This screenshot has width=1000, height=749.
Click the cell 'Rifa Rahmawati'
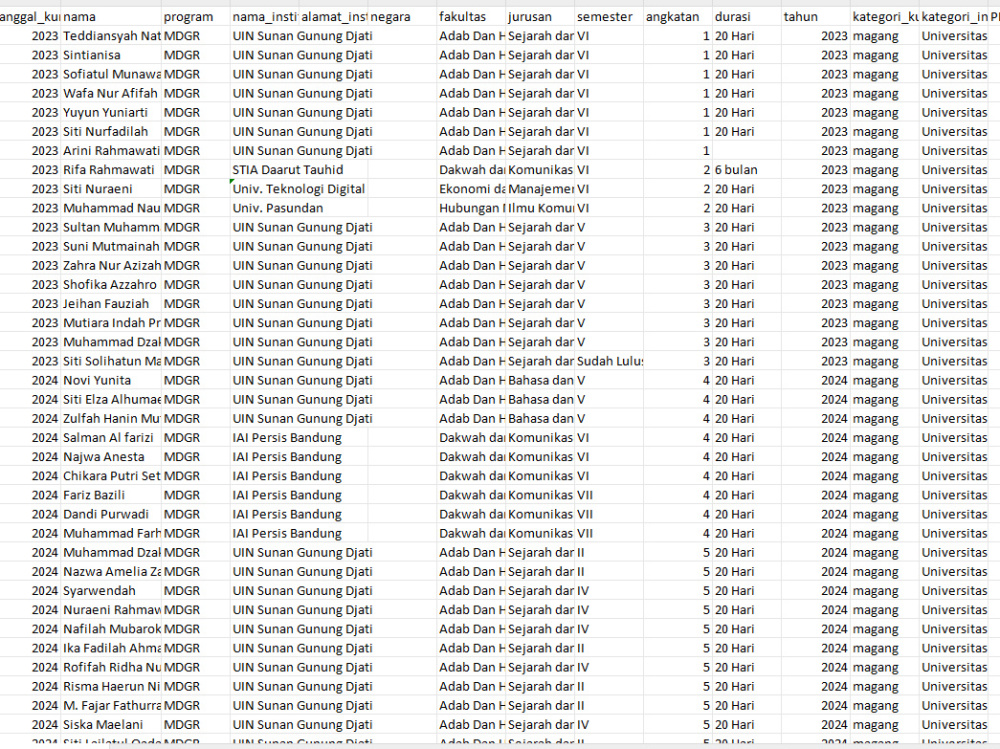[x=111, y=170]
